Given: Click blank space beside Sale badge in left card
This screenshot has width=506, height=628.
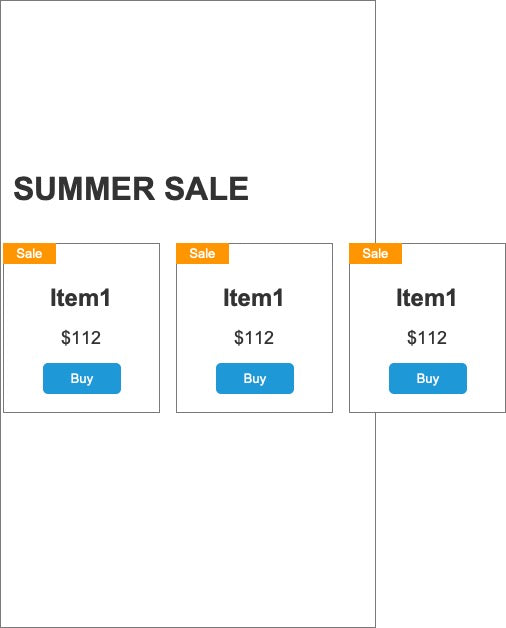Looking at the screenshot, I should point(107,254).
